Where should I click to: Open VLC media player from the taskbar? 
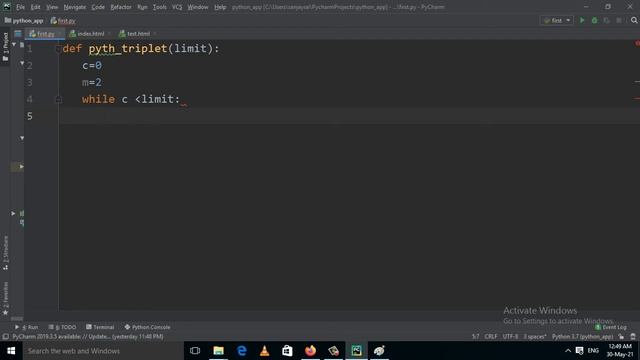(x=264, y=351)
